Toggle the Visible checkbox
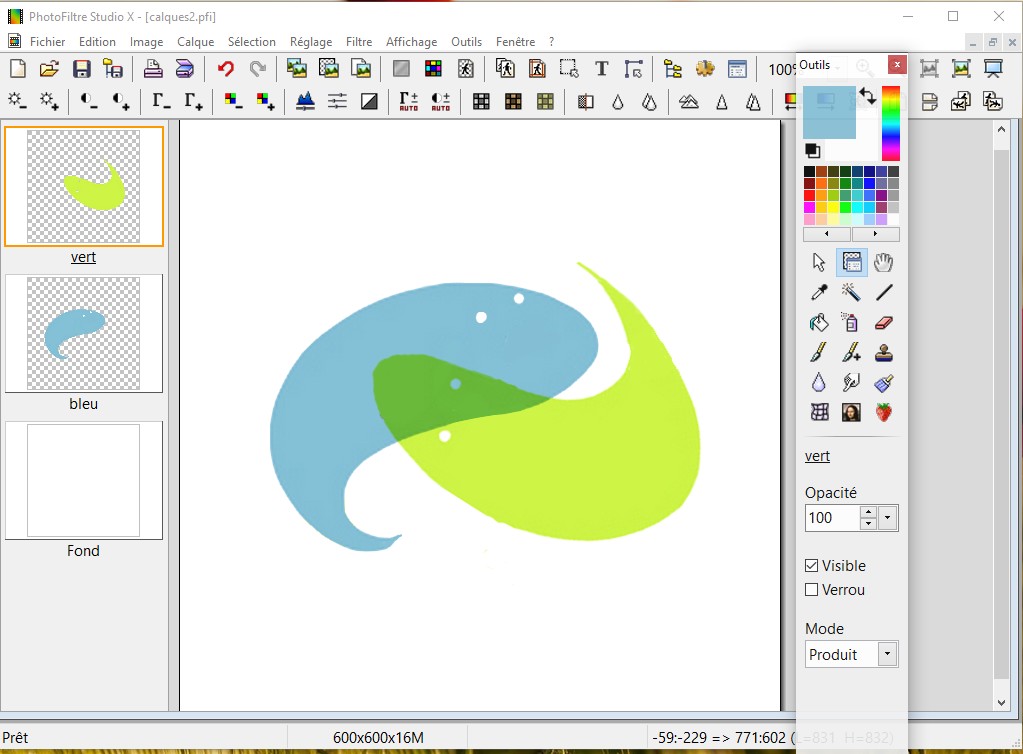This screenshot has width=1023, height=754. click(812, 566)
